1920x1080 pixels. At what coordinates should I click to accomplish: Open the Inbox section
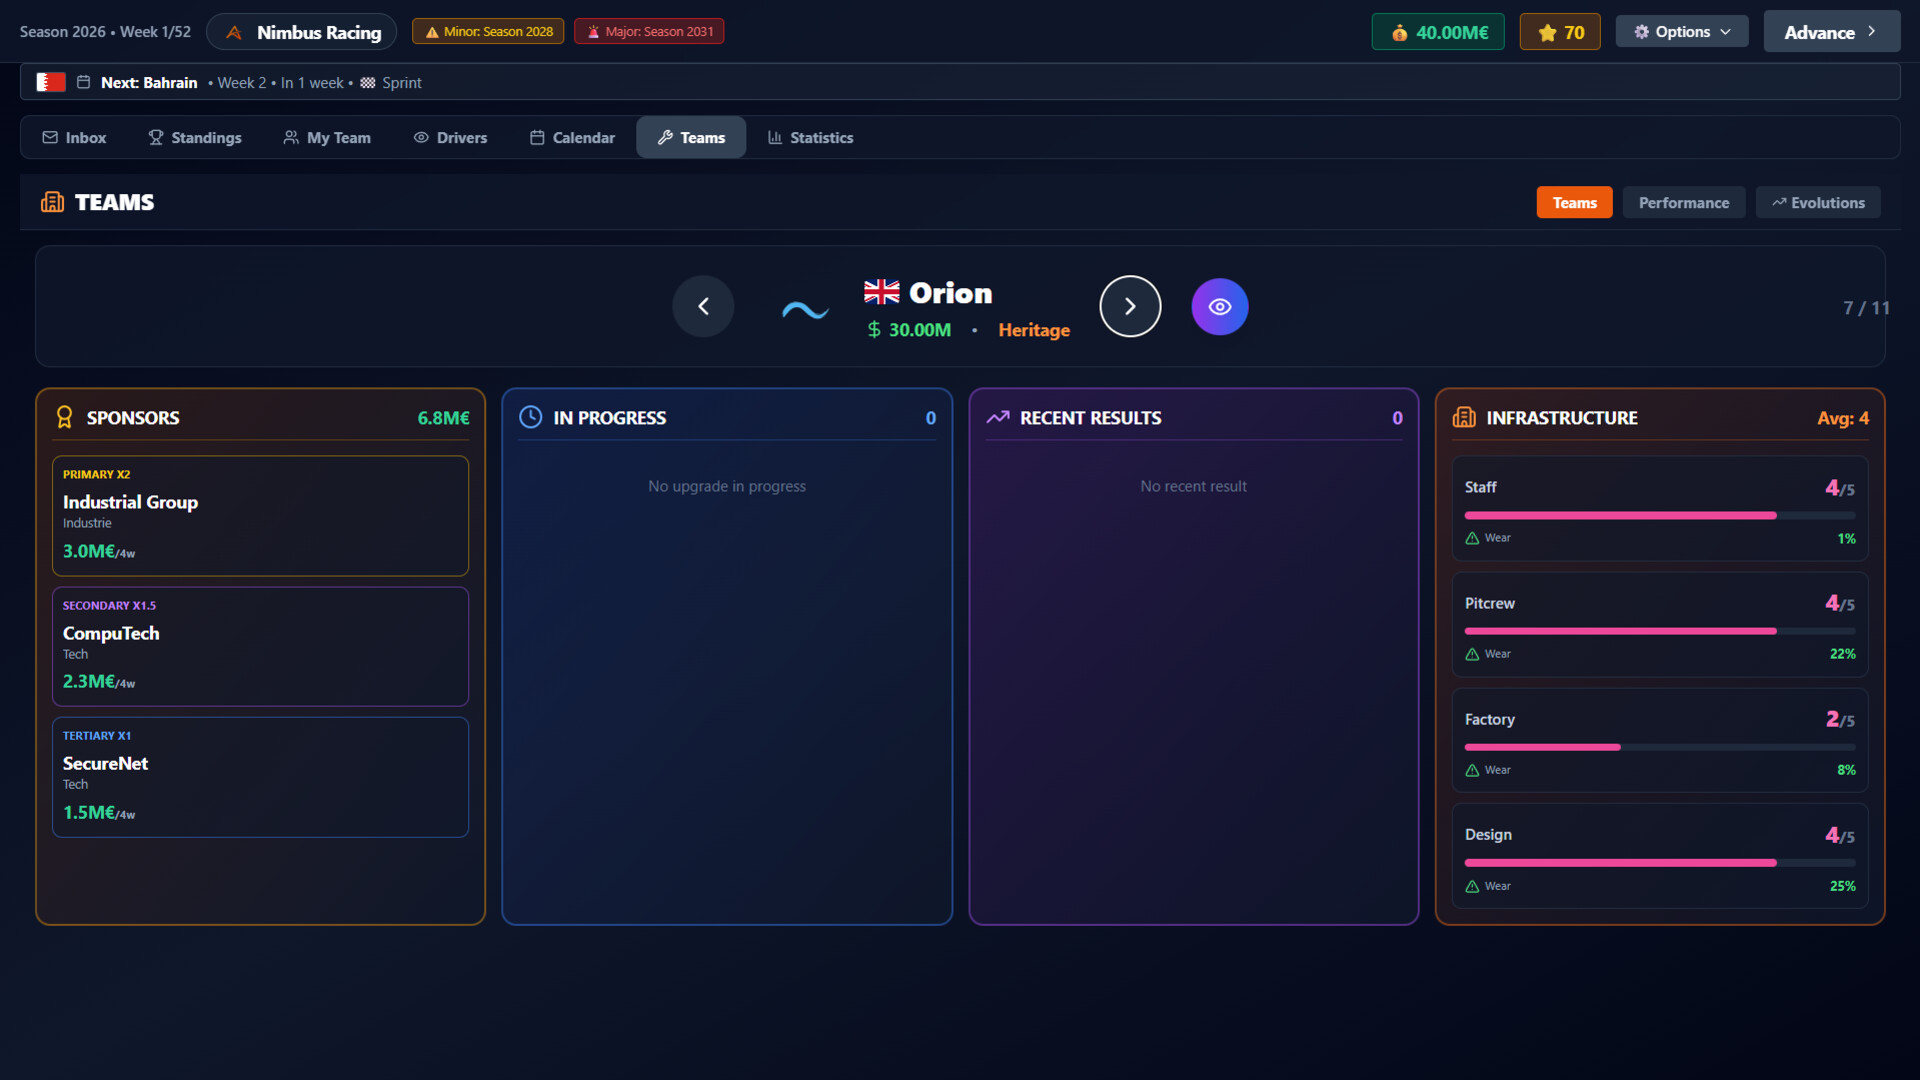point(74,137)
